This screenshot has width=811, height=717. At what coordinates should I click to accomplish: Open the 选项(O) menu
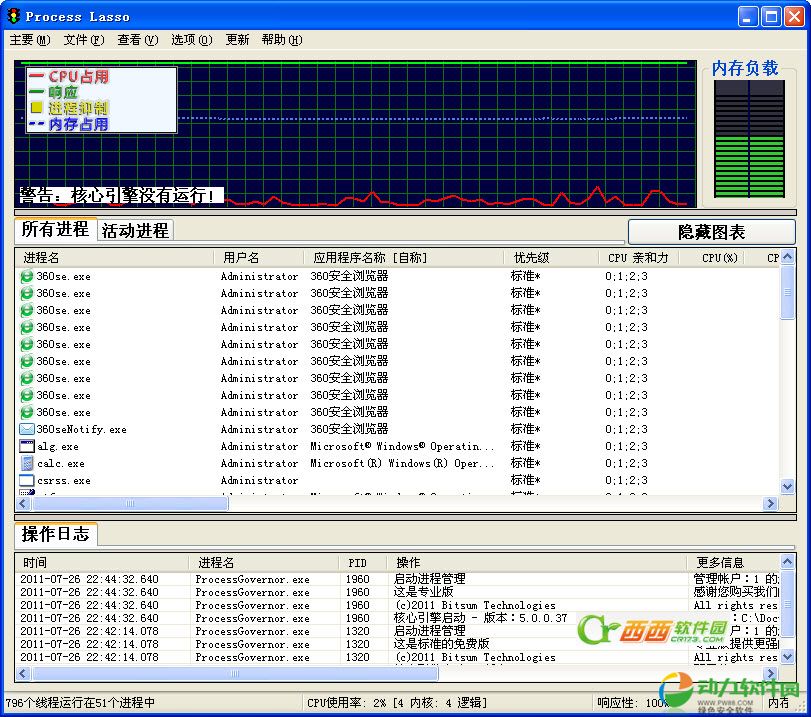(x=191, y=40)
